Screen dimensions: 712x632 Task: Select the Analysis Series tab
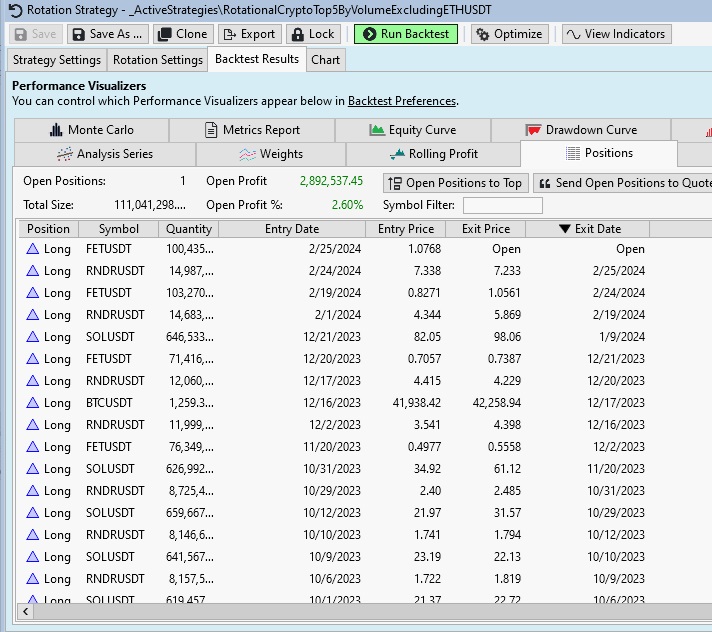pyautogui.click(x=104, y=154)
